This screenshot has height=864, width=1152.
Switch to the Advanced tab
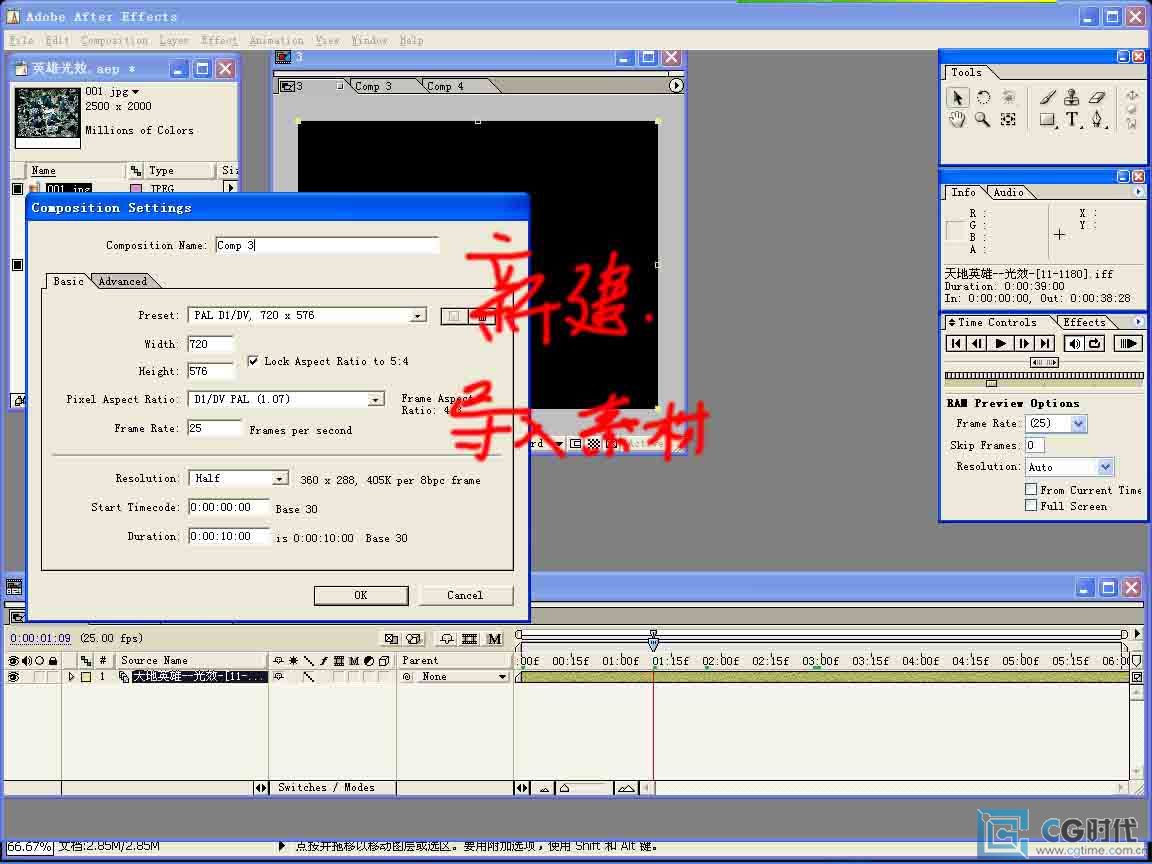click(123, 281)
